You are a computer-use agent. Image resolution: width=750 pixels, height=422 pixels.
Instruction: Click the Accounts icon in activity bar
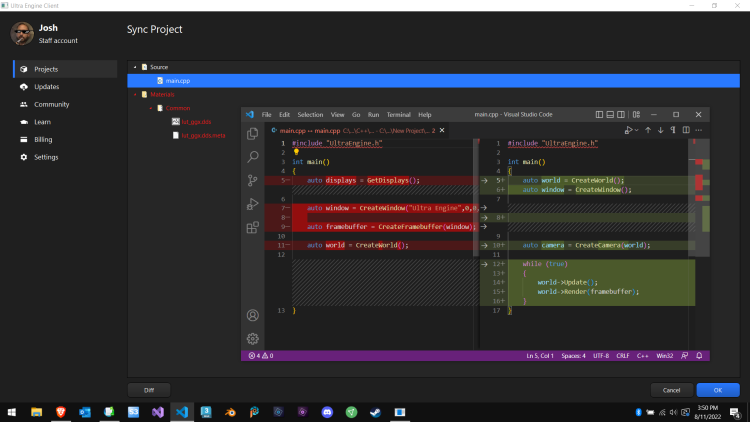(x=253, y=316)
